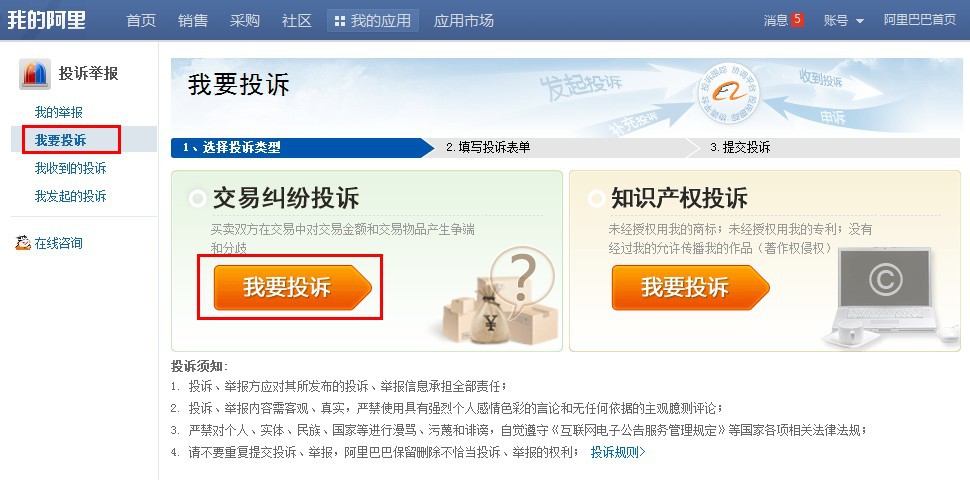Click 我要投诉 button under 知识产权投诉
Viewport: 970px width, 480px height.
coord(690,288)
